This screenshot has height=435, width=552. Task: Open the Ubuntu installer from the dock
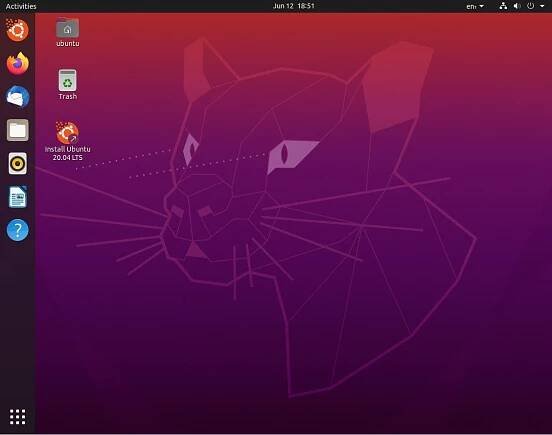tap(17, 30)
